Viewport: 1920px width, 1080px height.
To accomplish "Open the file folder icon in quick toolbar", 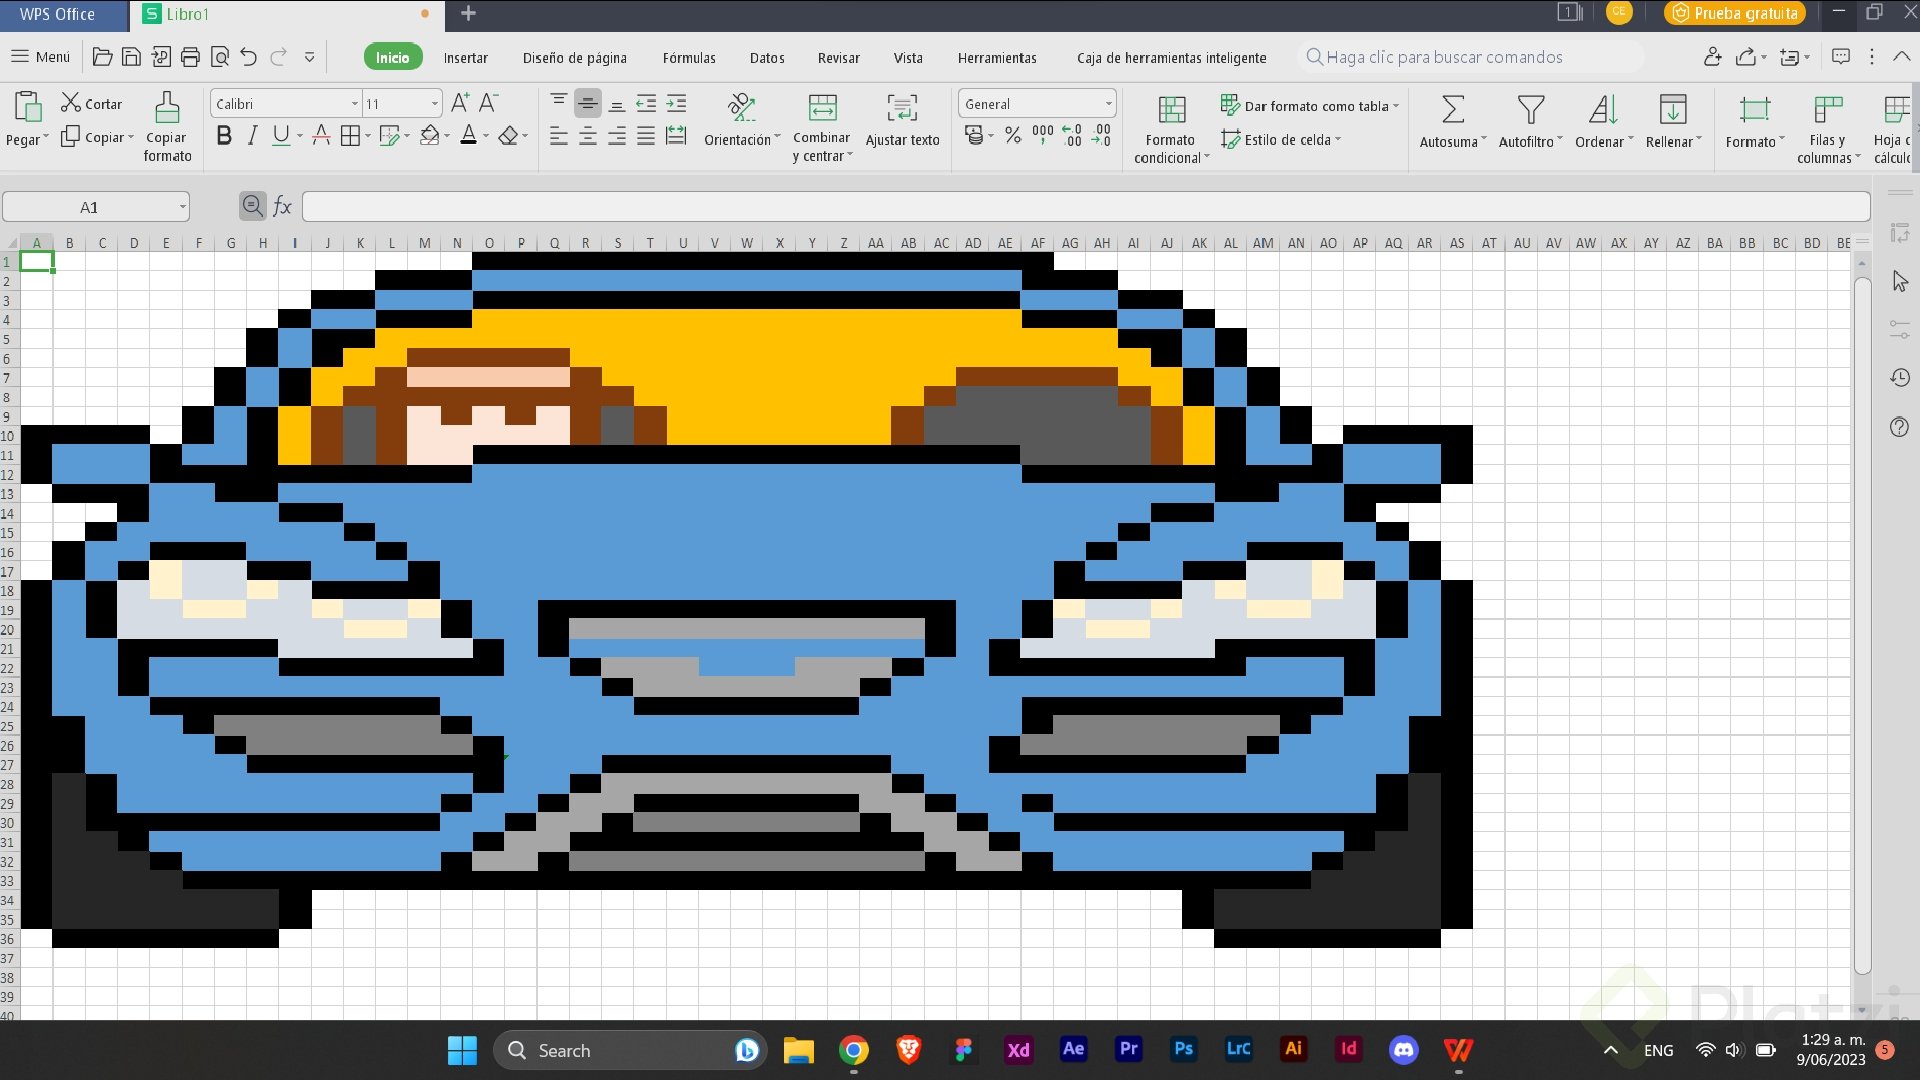I will click(102, 57).
